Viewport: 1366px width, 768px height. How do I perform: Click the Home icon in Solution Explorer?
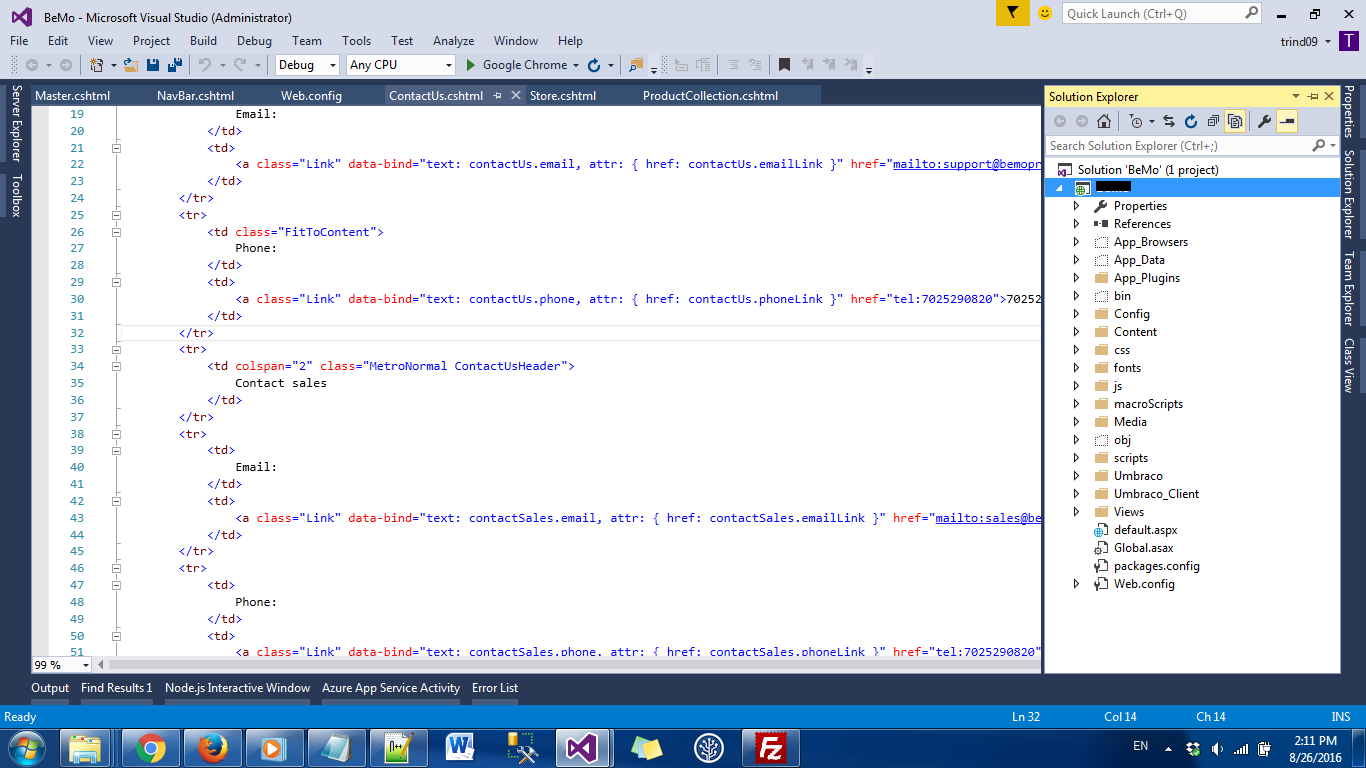point(1104,121)
